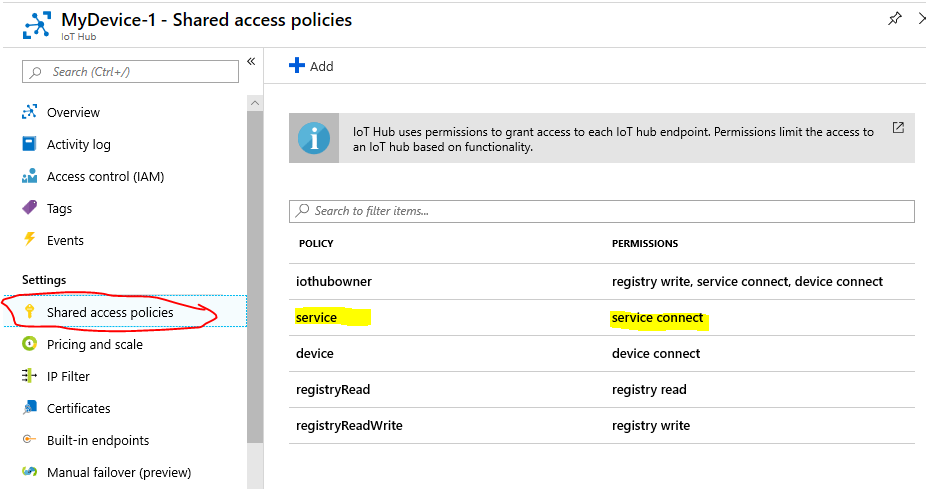Image resolution: width=926 pixels, height=489 pixels.
Task: Click the Activity log book icon
Action: click(x=29, y=144)
